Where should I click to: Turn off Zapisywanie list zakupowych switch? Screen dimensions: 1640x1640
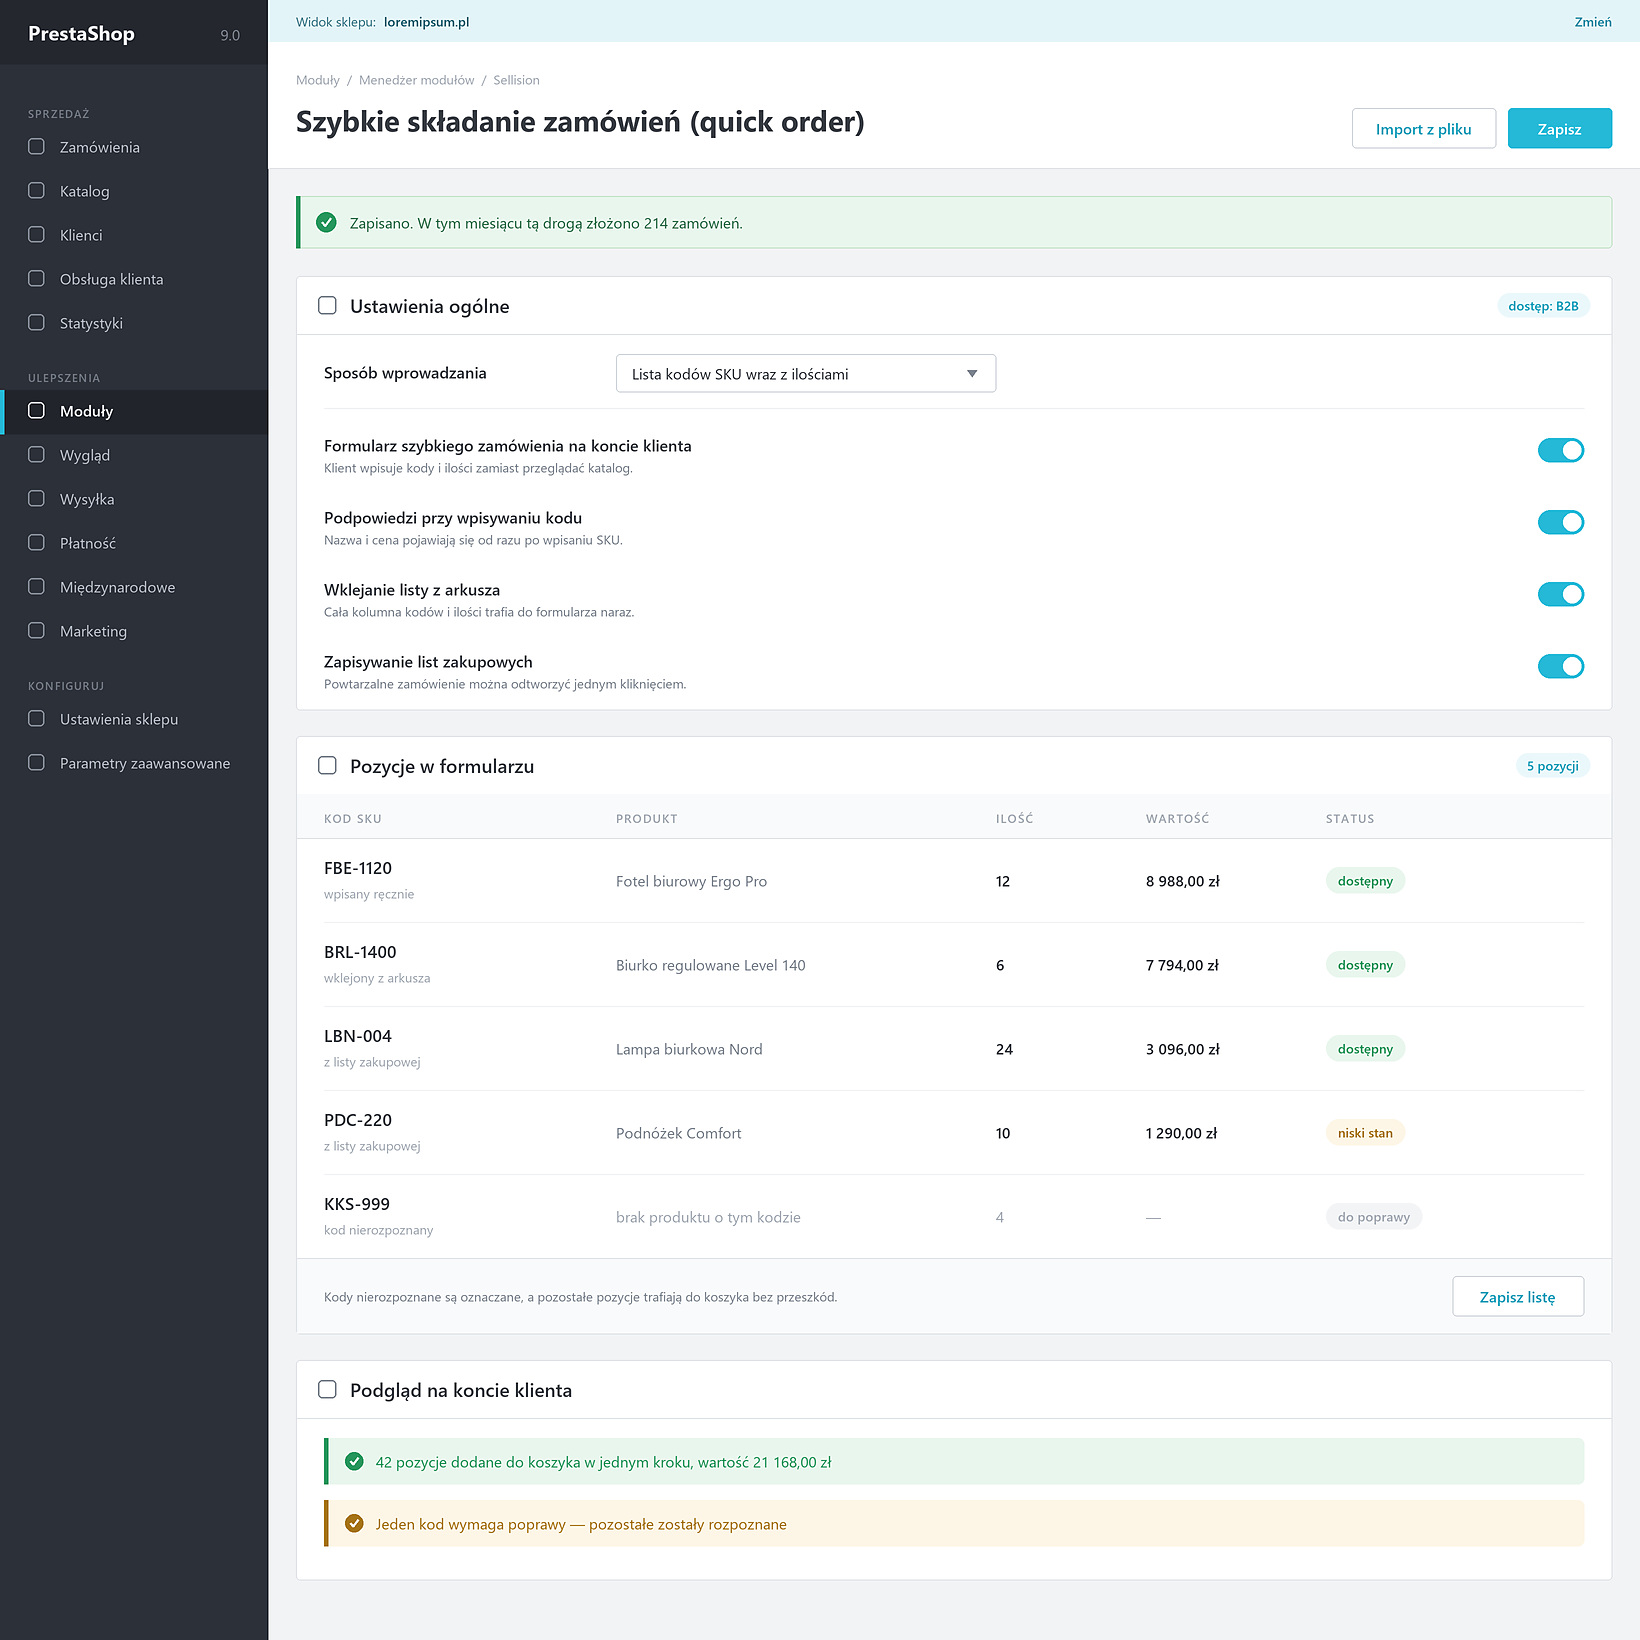pyautogui.click(x=1560, y=667)
